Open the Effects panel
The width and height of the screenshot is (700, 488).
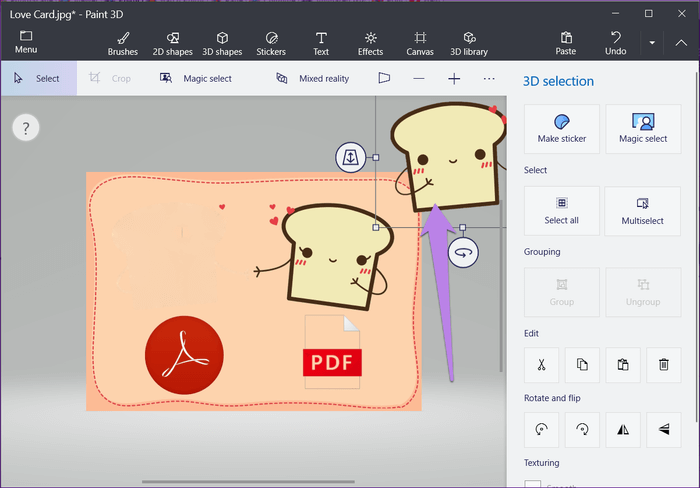(x=370, y=43)
